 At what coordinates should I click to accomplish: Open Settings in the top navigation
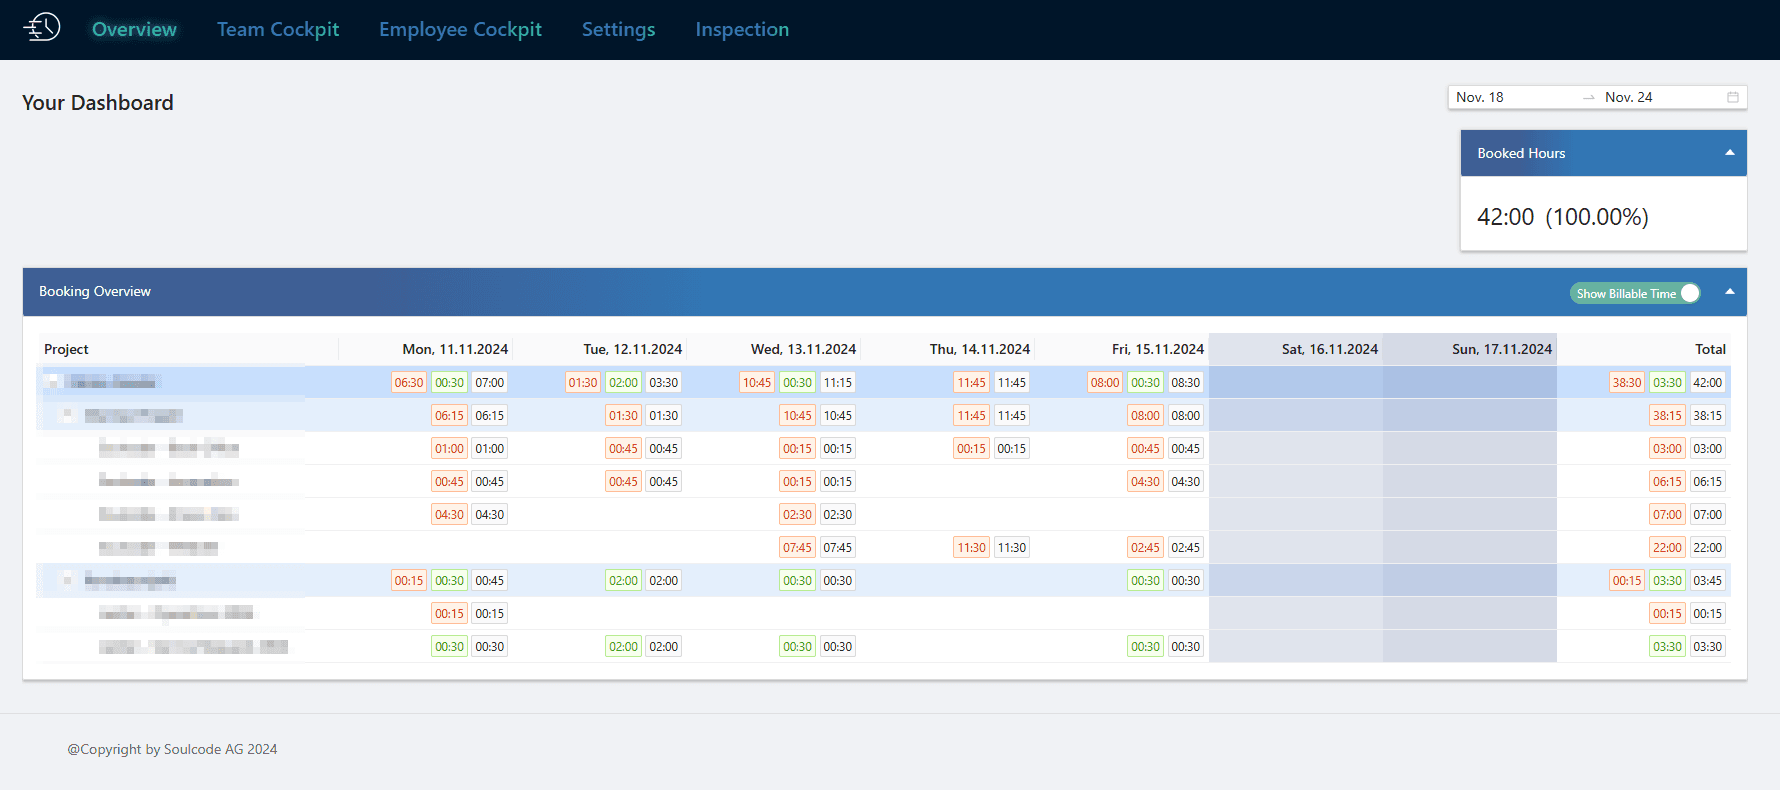[x=619, y=30]
